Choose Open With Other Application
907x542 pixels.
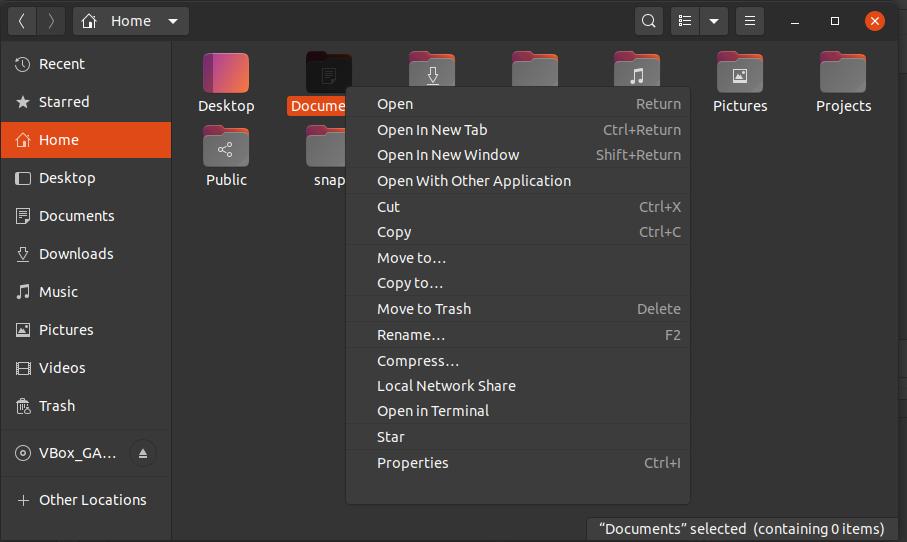518,181
